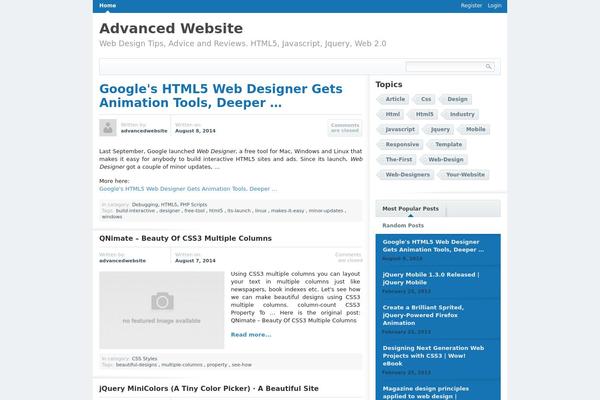Click Comments are closed box on first post

pos(345,128)
